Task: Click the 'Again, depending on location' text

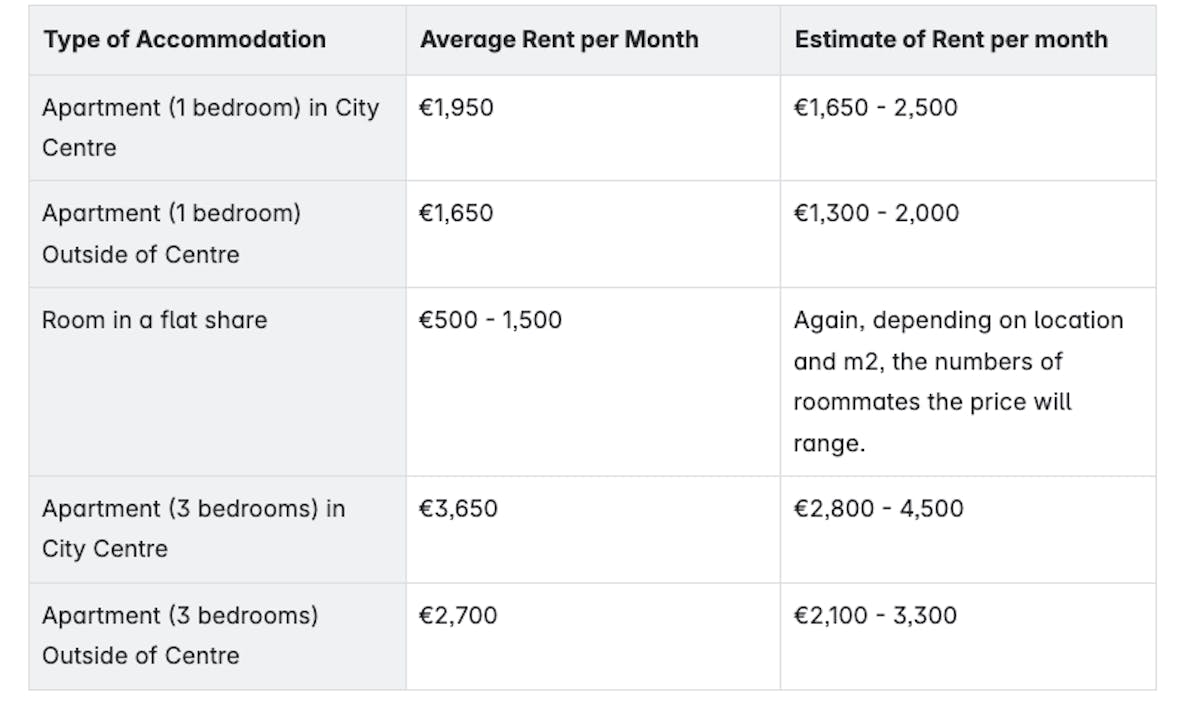Action: 958,320
